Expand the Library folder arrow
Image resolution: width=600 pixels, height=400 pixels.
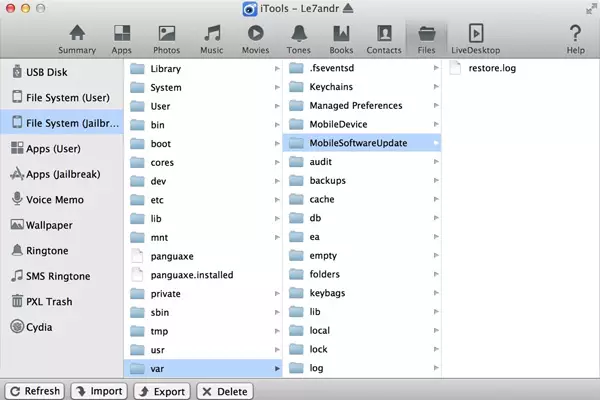277,69
